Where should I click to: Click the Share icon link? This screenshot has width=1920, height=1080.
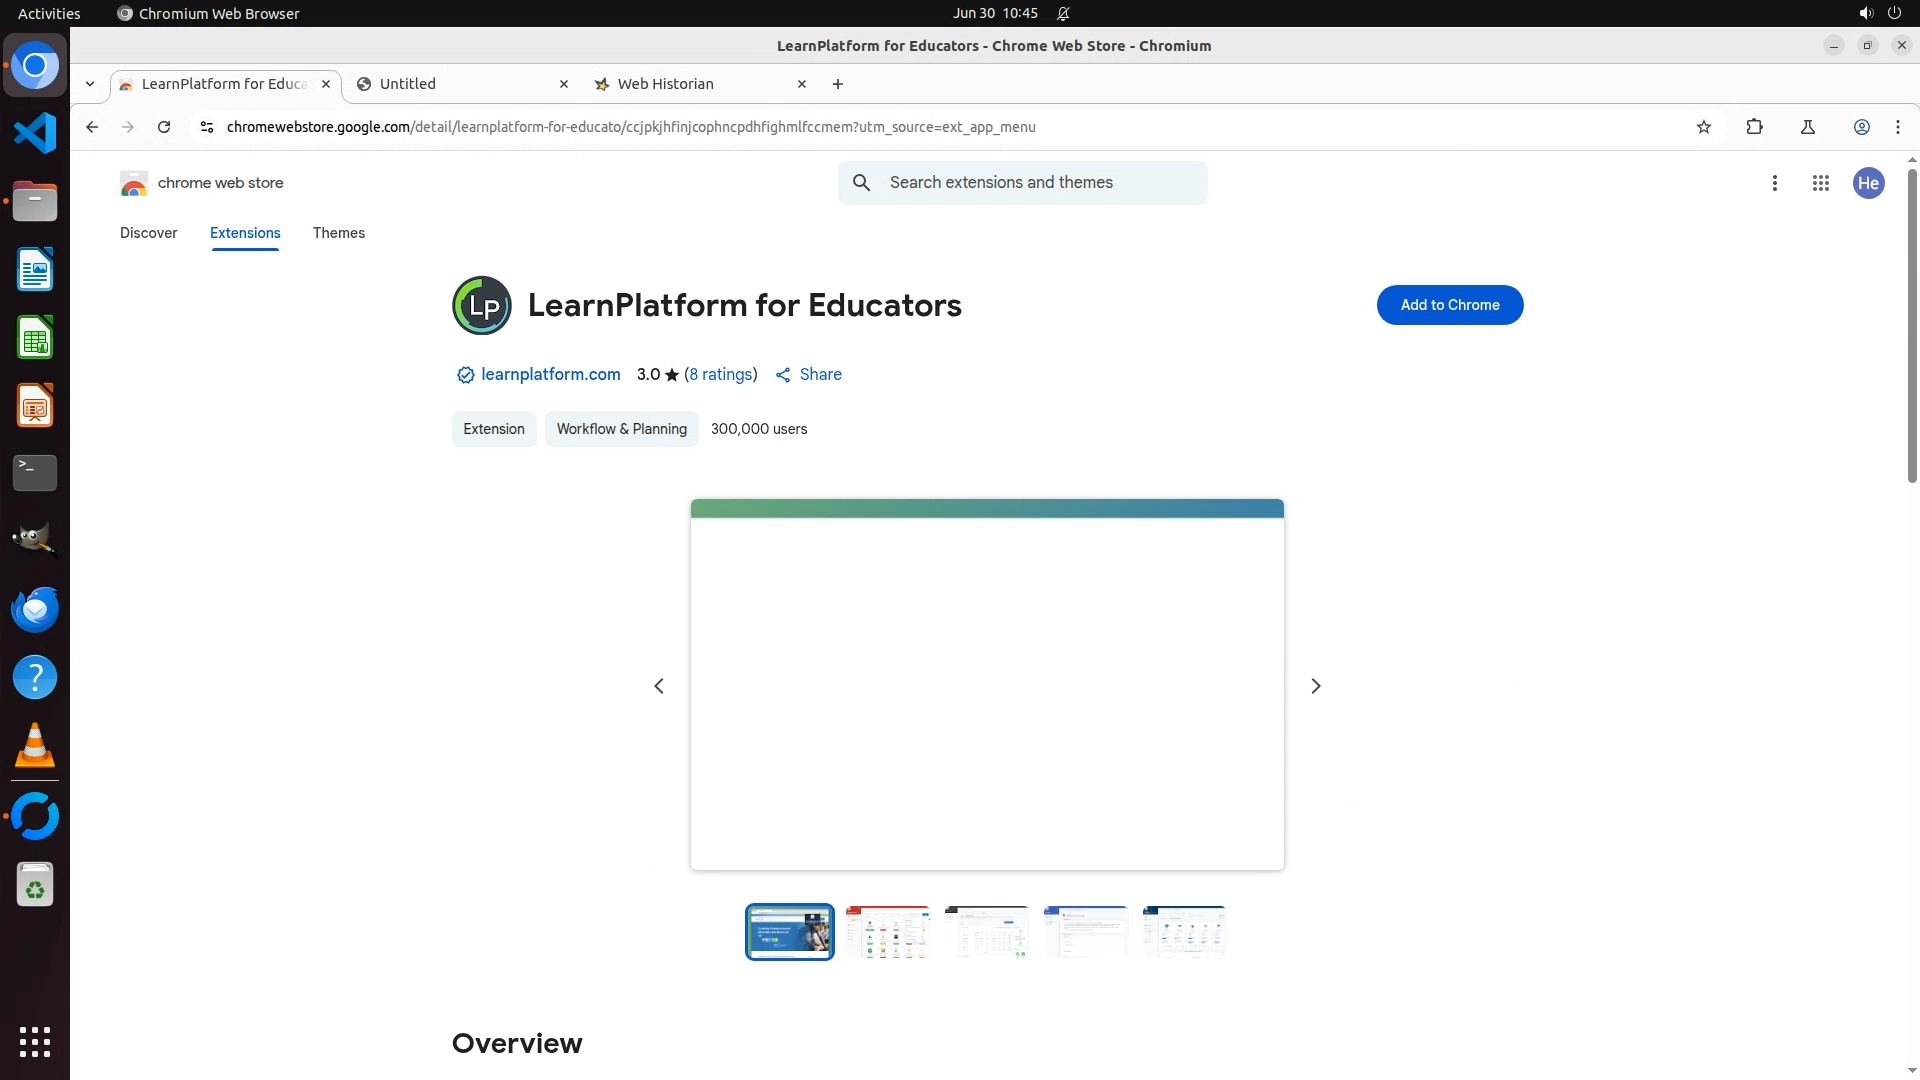coord(808,374)
